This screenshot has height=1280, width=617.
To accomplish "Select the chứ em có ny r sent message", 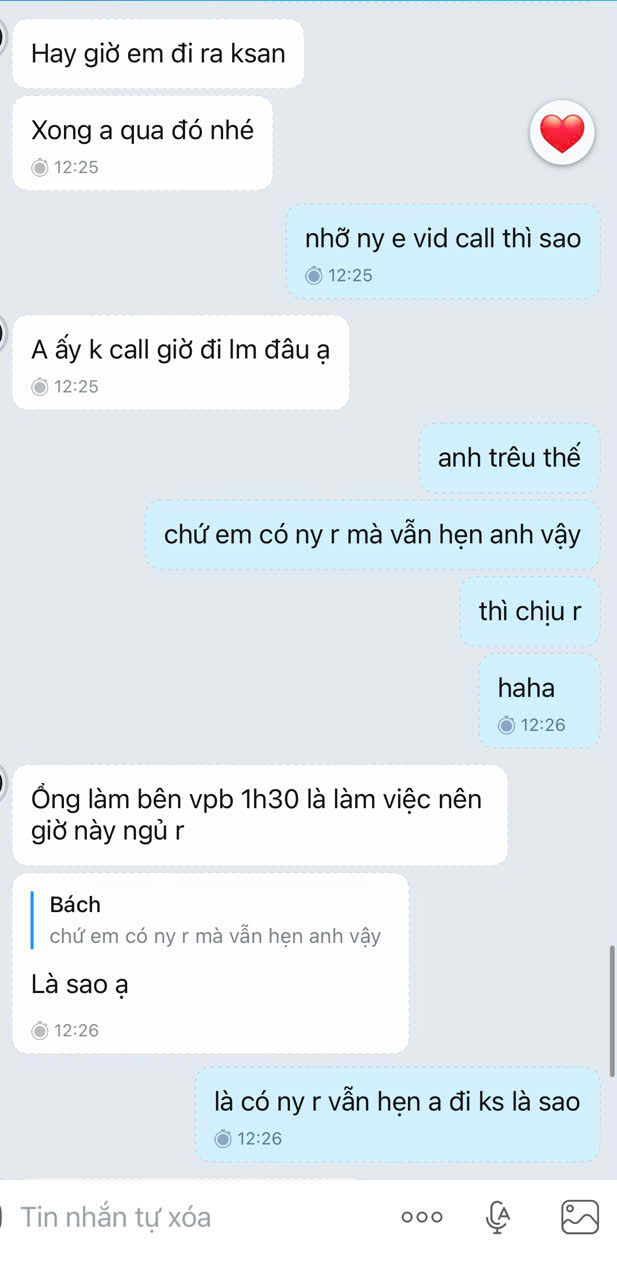I will click(x=372, y=535).
